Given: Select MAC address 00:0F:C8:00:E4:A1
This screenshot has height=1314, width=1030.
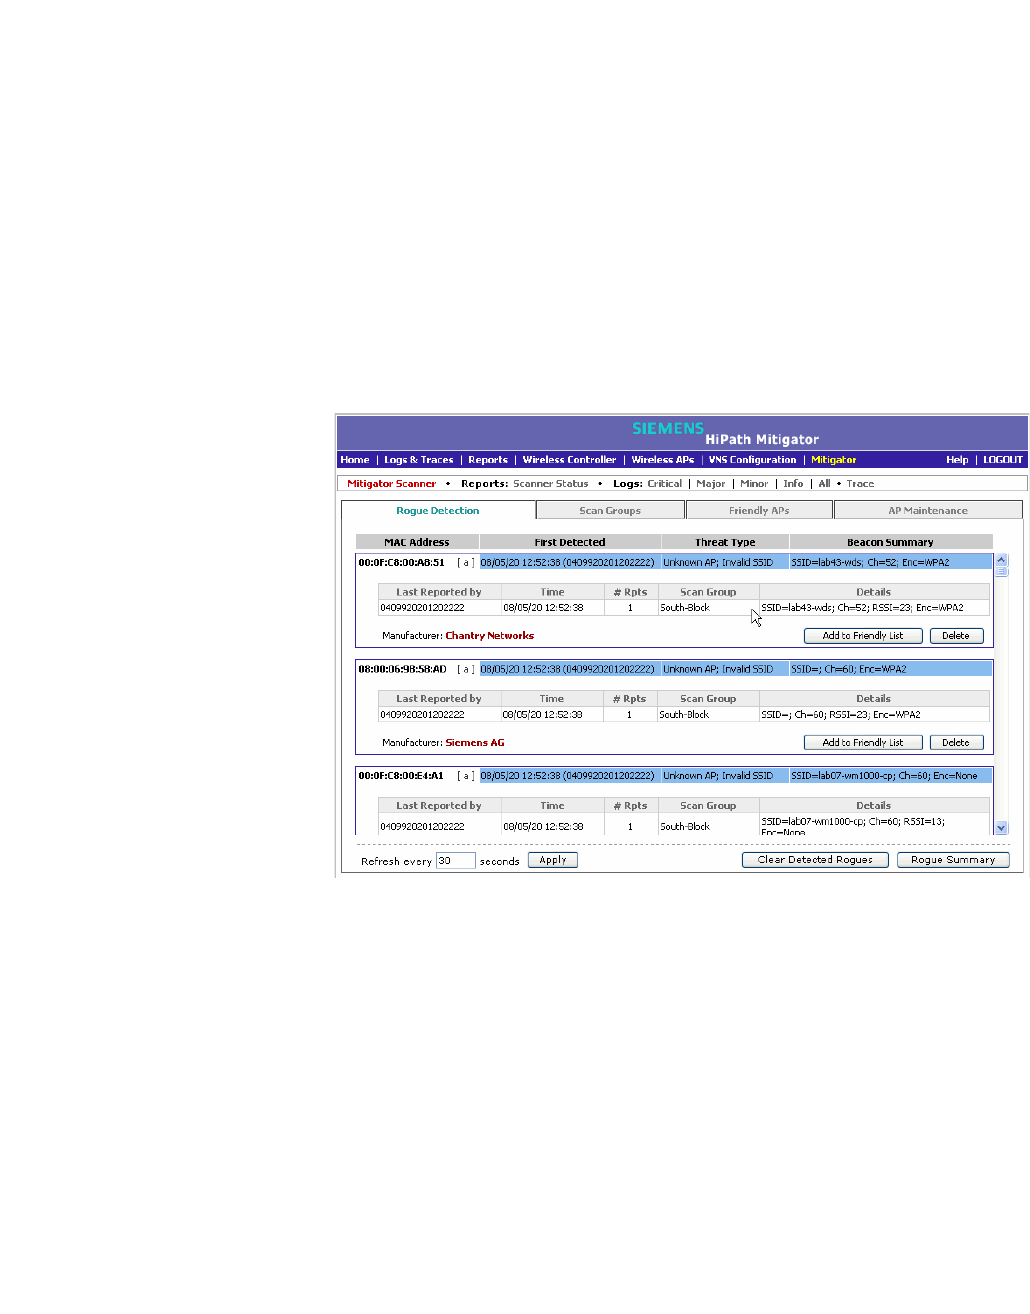Looking at the screenshot, I should point(401,776).
